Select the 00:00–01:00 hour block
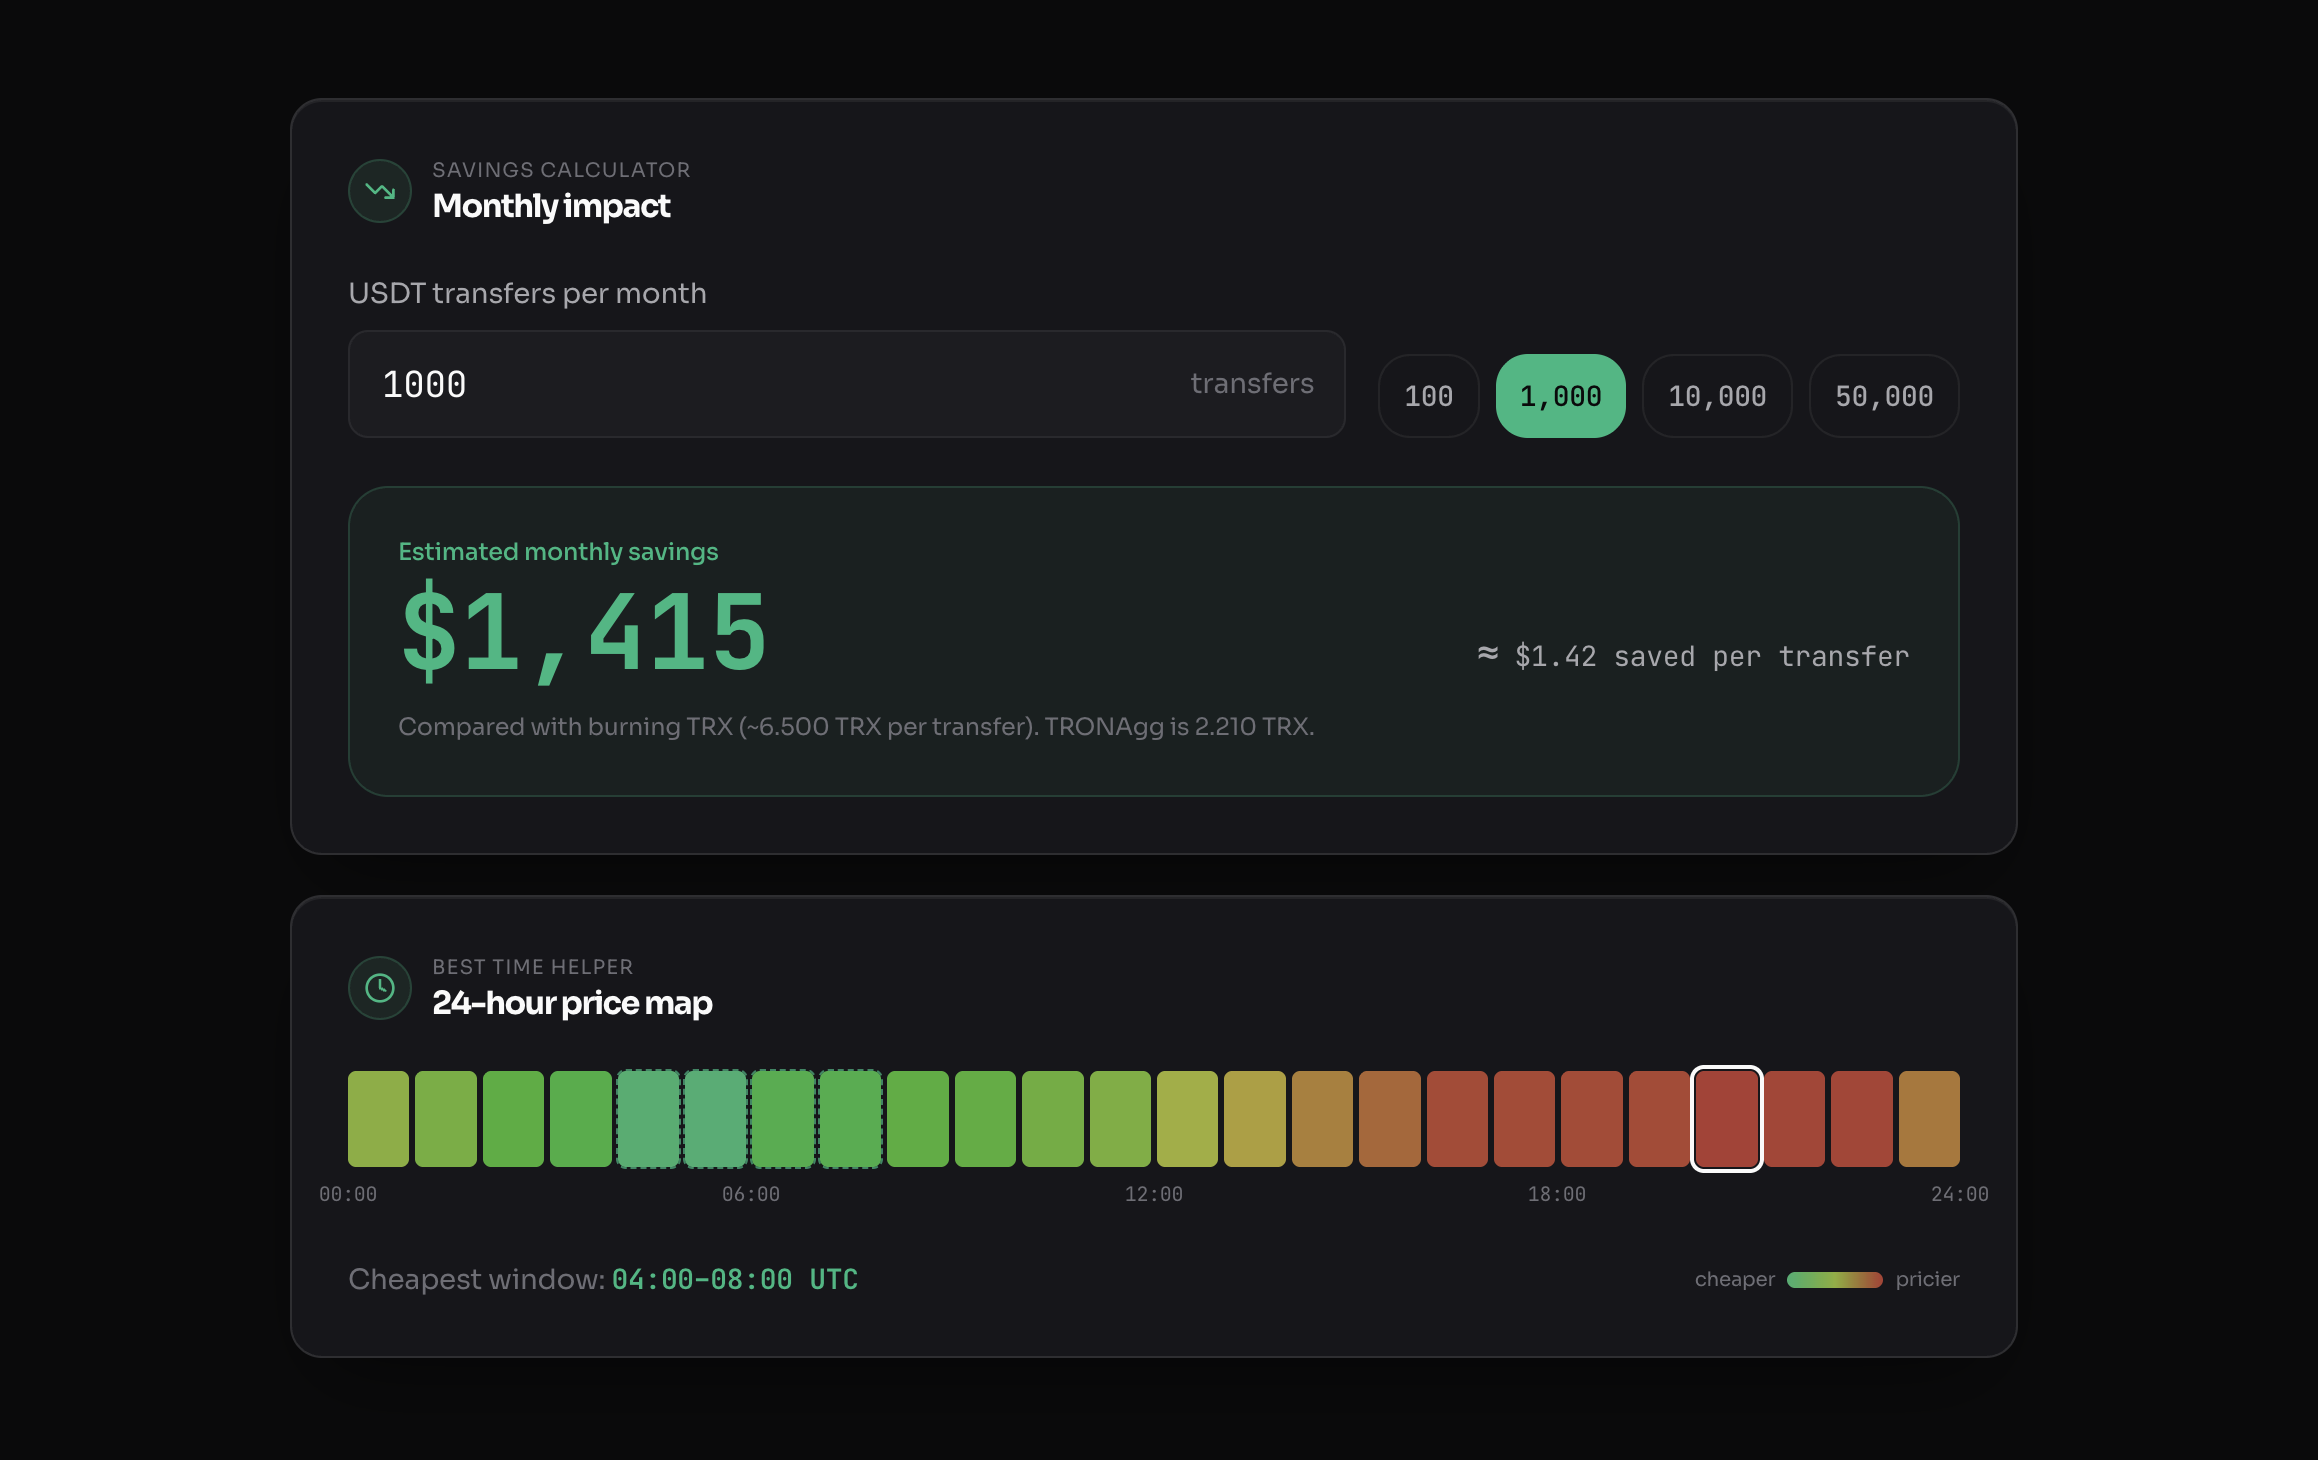The image size is (2318, 1460). [378, 1119]
